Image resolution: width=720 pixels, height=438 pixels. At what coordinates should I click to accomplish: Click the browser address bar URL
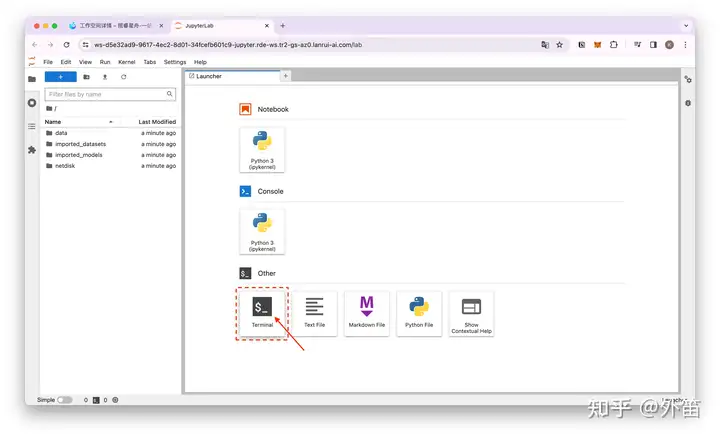tap(228, 45)
